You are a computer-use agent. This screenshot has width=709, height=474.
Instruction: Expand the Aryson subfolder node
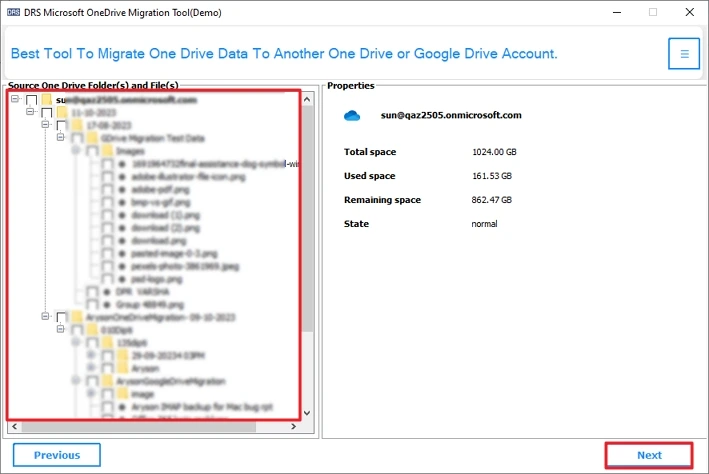(x=91, y=367)
